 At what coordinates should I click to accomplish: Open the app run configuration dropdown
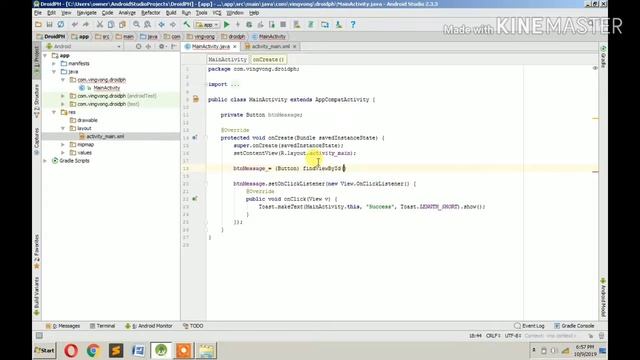click(x=207, y=25)
